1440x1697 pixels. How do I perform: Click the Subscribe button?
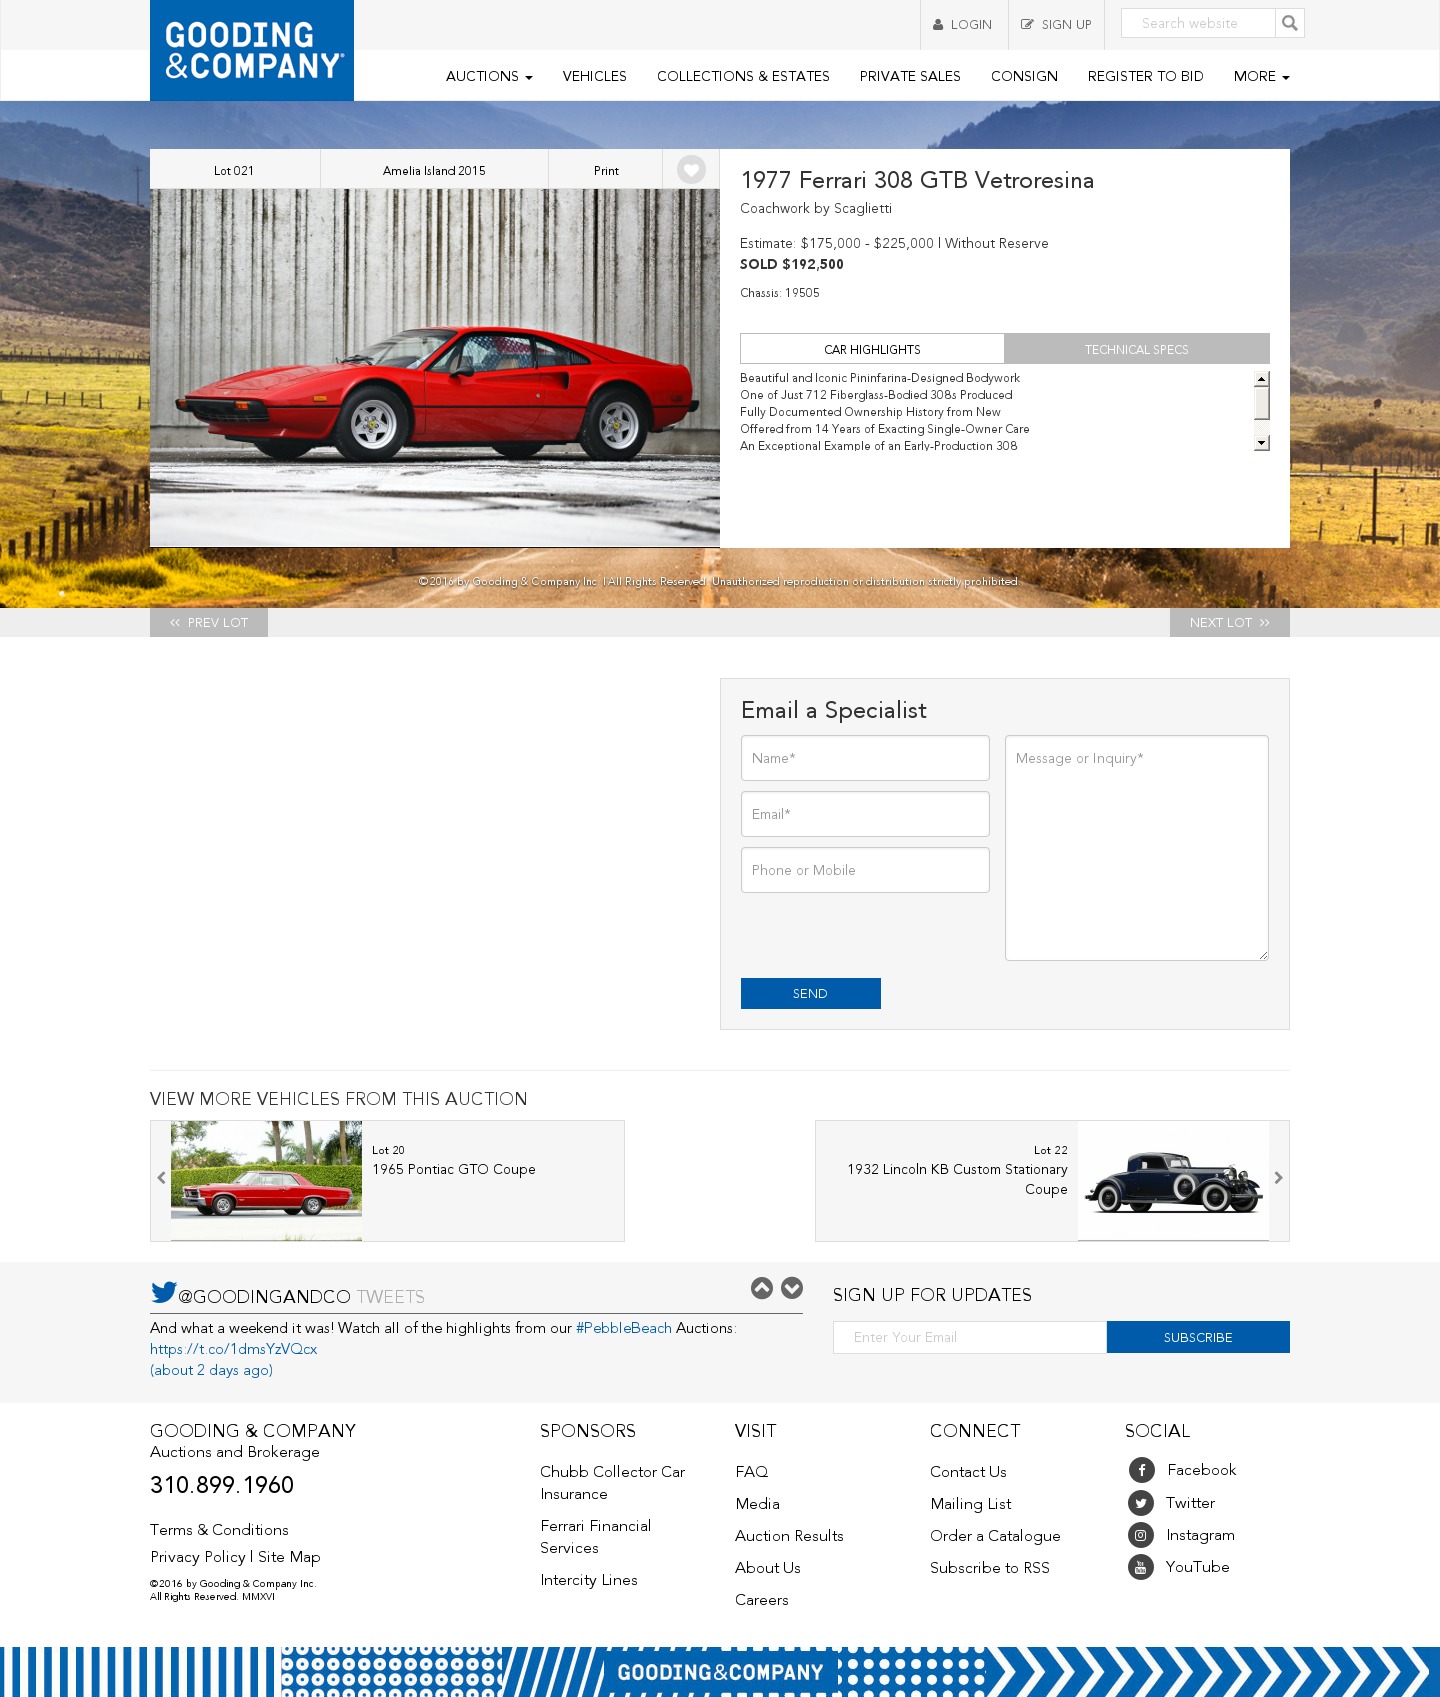pyautogui.click(x=1198, y=1337)
